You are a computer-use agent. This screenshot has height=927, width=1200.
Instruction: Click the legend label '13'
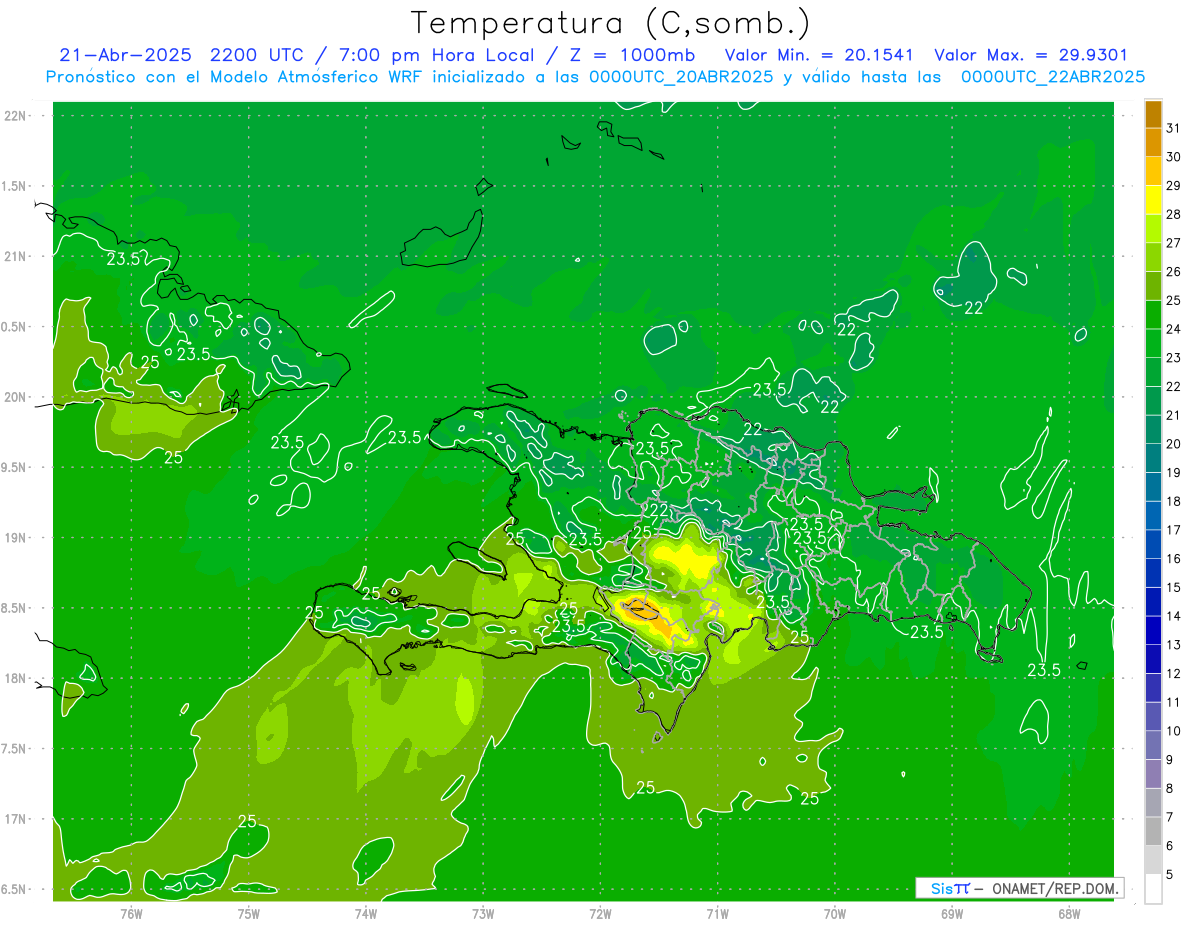pyautogui.click(x=1173, y=645)
